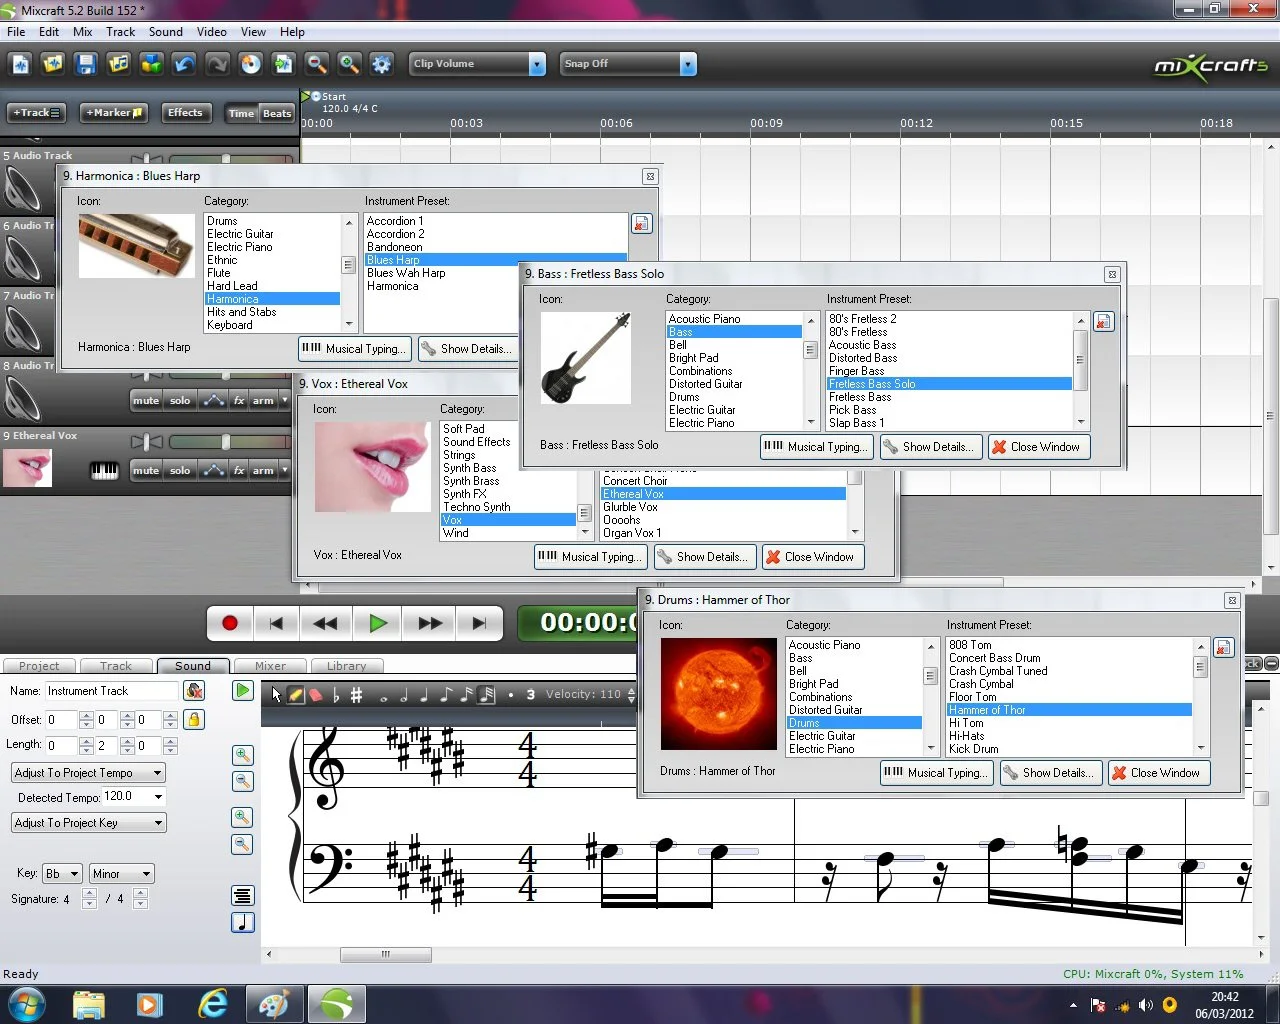Click the Burn CD icon

250,64
